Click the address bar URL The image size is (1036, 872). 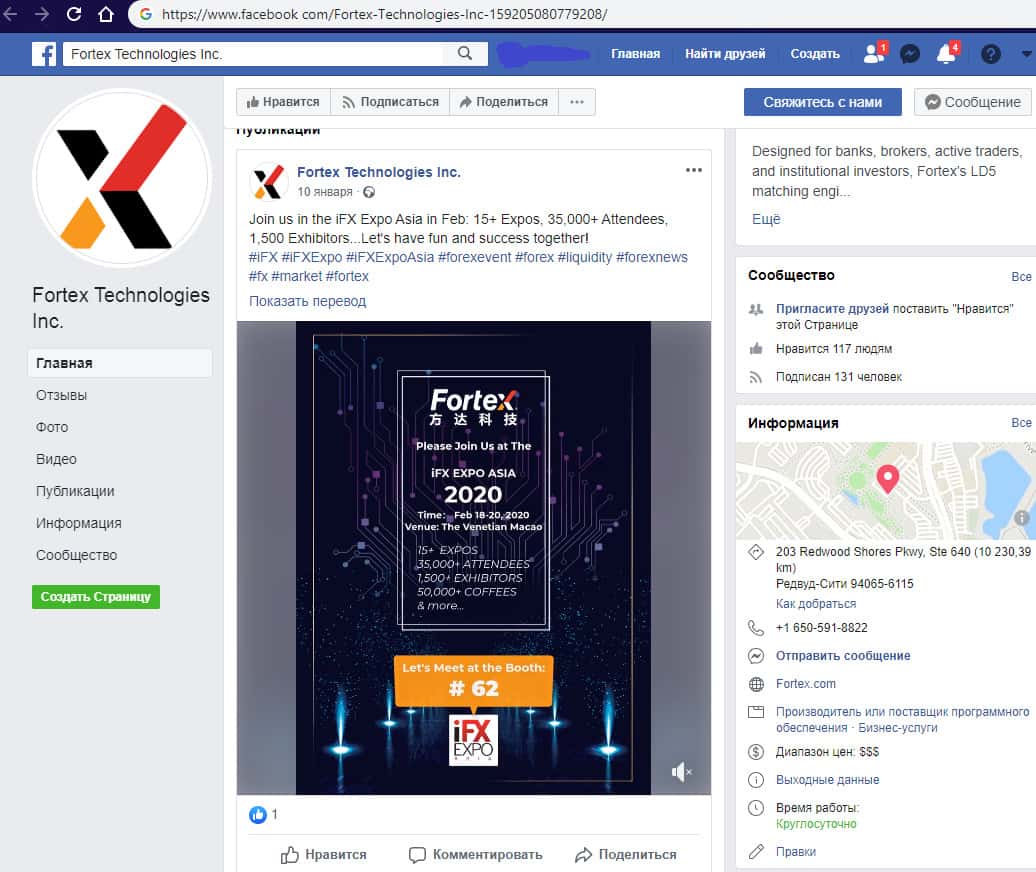click(x=384, y=14)
